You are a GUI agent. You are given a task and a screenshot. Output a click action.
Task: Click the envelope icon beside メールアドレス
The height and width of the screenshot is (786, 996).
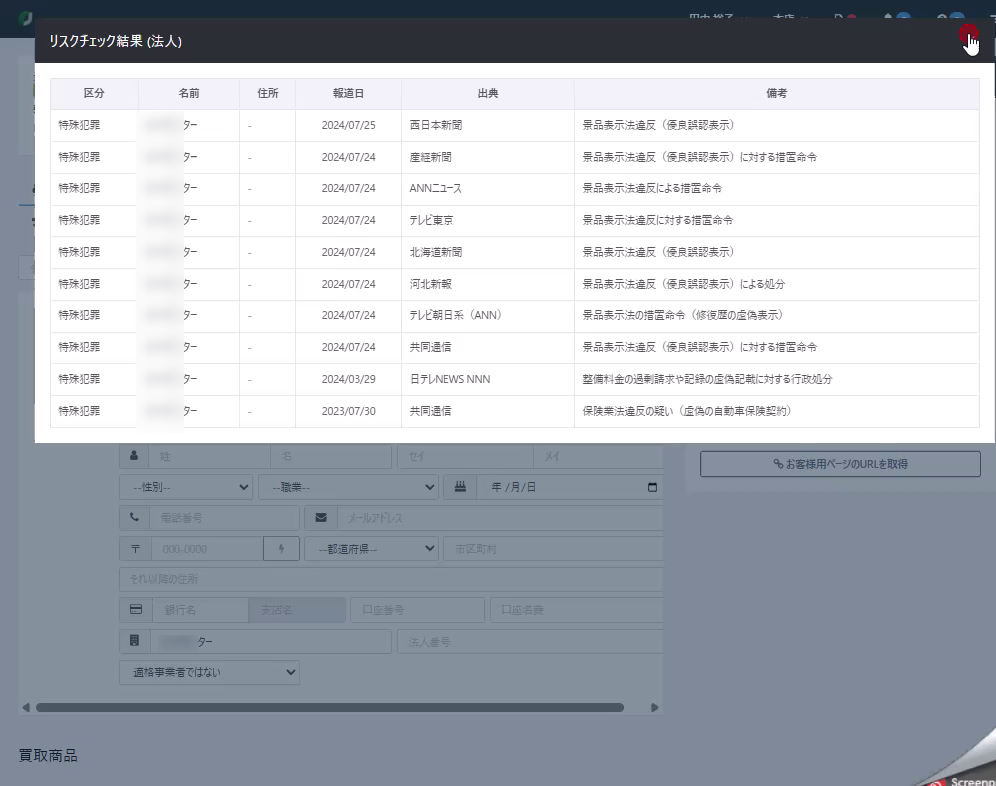321,518
